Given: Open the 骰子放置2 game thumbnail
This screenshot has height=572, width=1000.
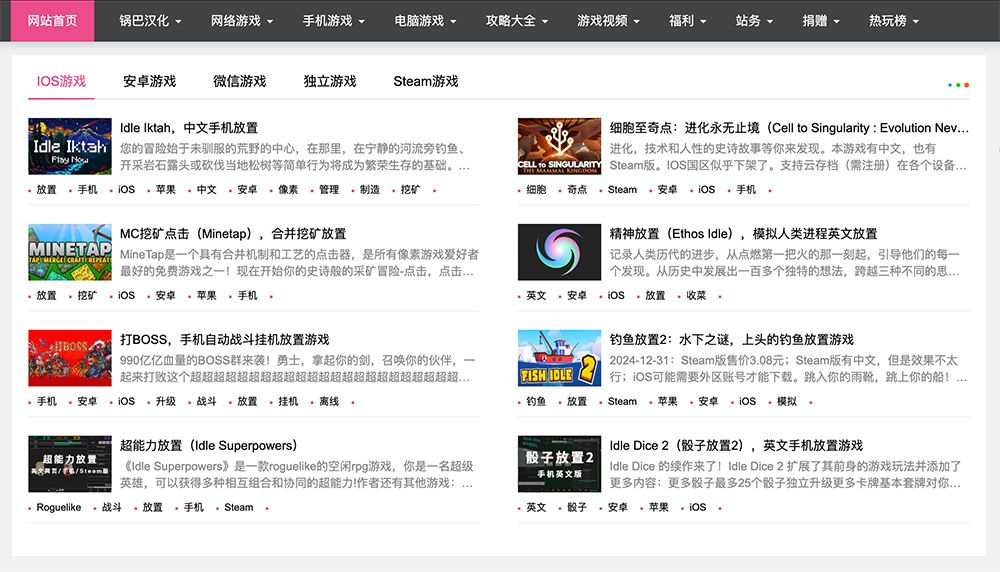Looking at the screenshot, I should pyautogui.click(x=559, y=464).
